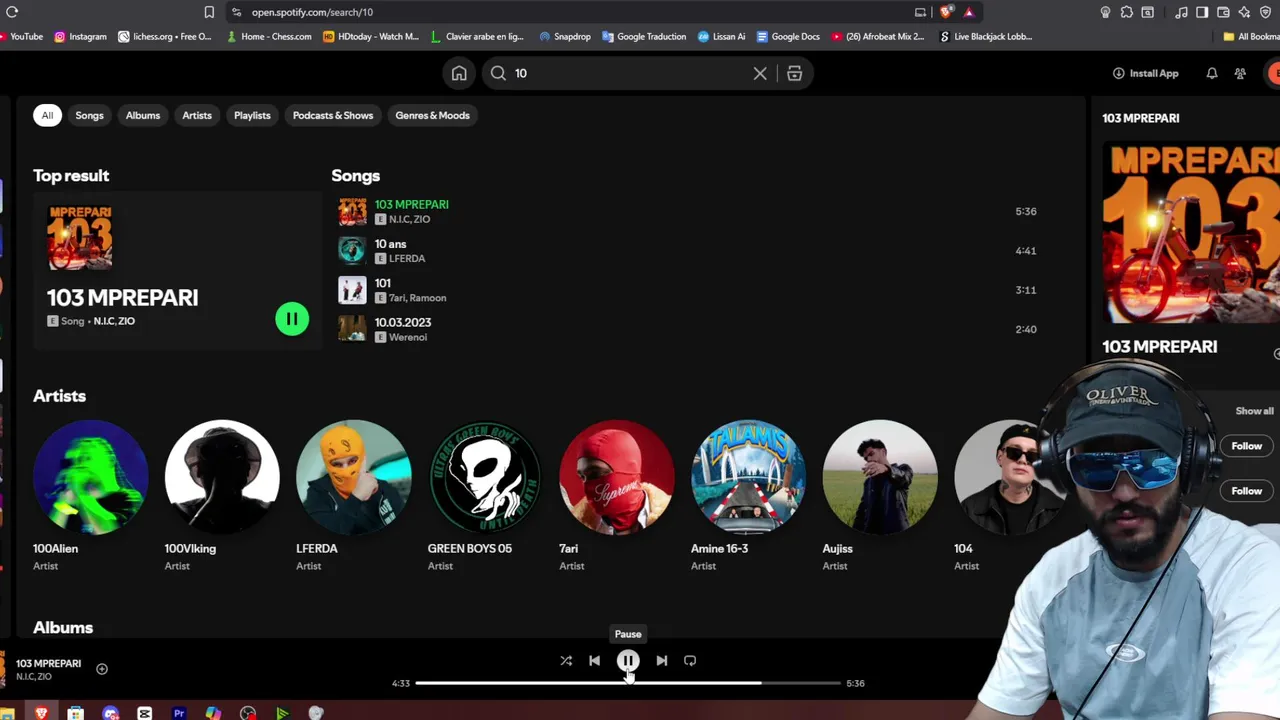The width and height of the screenshot is (1280, 720).
Task: Open the All Bookmarks folder
Action: coord(1250,36)
